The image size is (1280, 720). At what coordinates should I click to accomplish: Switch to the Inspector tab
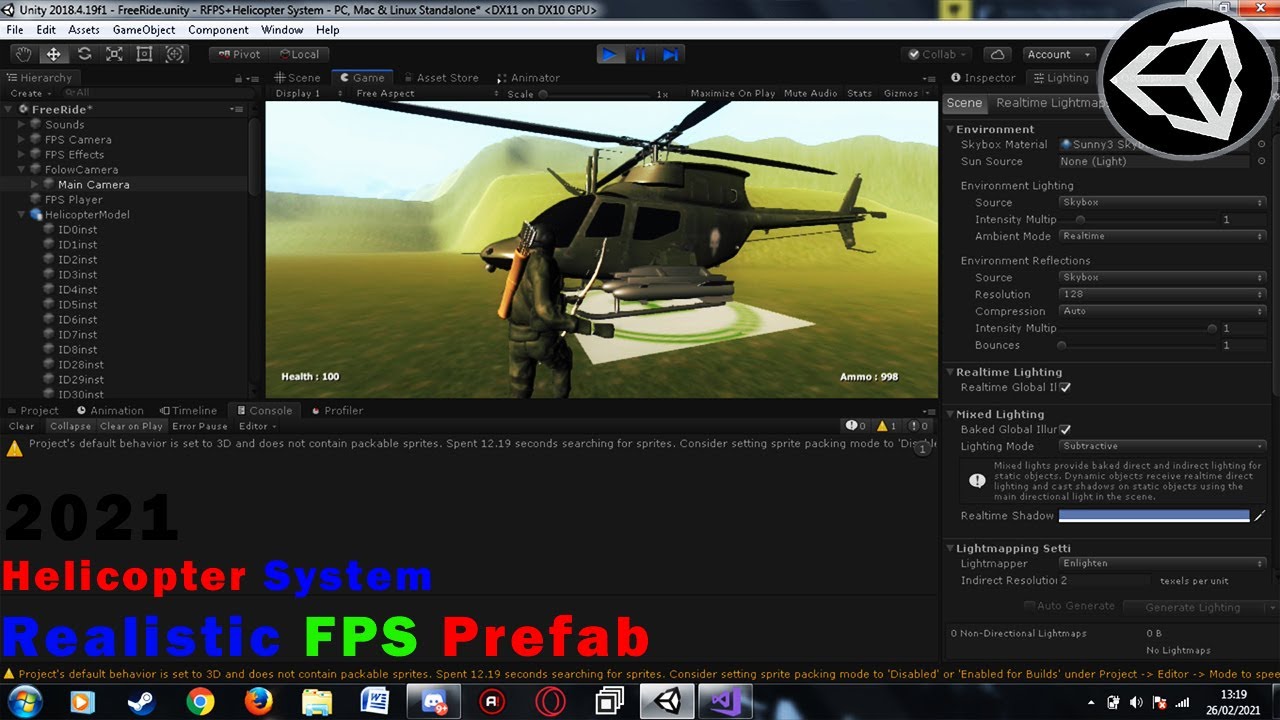[983, 77]
